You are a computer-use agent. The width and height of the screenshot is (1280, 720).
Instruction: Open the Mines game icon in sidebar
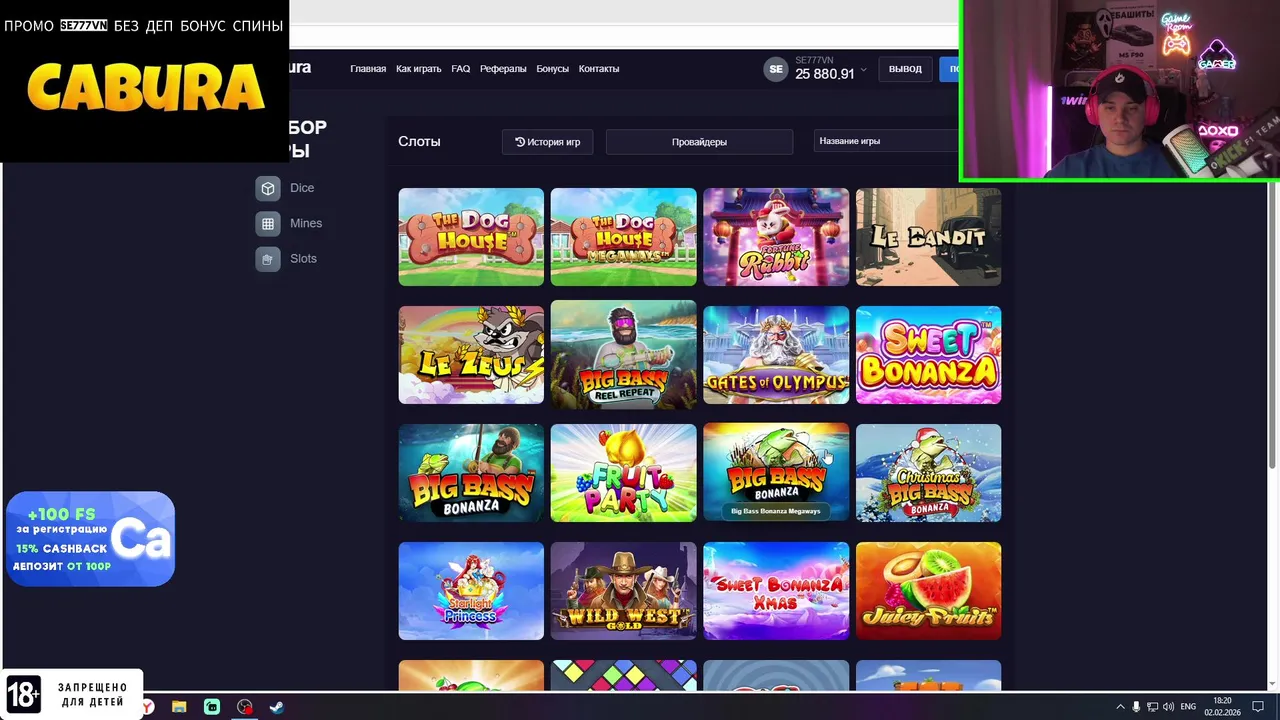click(x=267, y=224)
